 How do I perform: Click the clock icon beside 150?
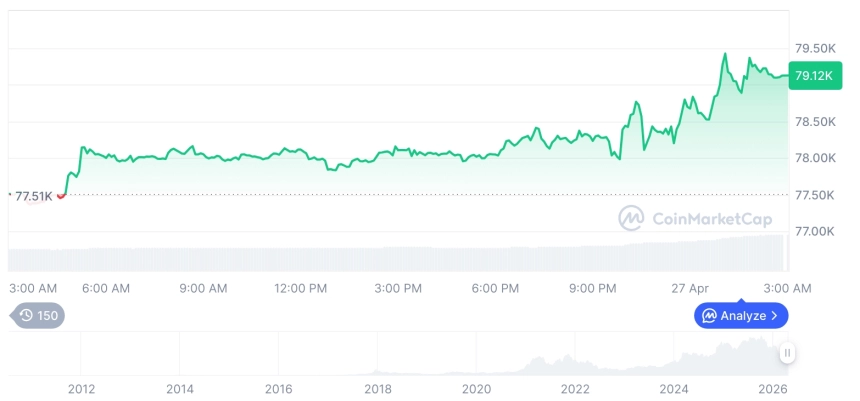(x=26, y=316)
